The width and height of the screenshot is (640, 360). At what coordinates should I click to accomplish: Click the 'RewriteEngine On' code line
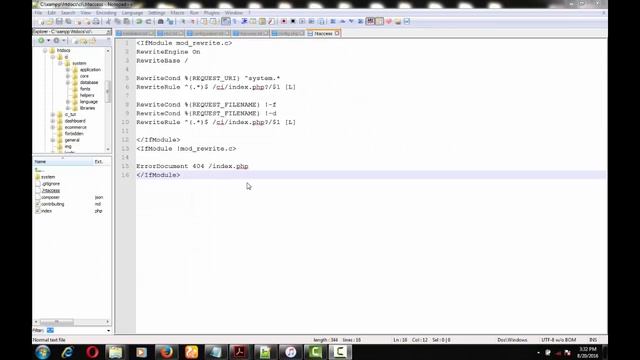pos(168,52)
